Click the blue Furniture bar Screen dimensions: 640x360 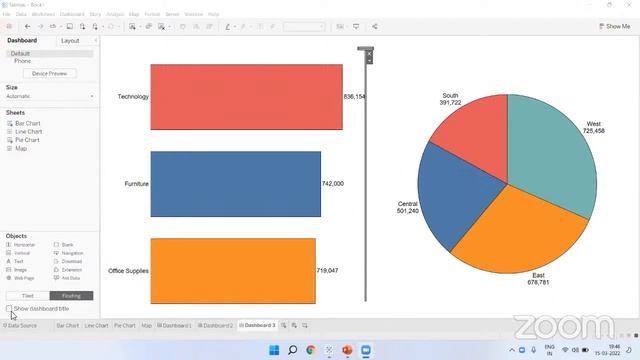(x=236, y=184)
